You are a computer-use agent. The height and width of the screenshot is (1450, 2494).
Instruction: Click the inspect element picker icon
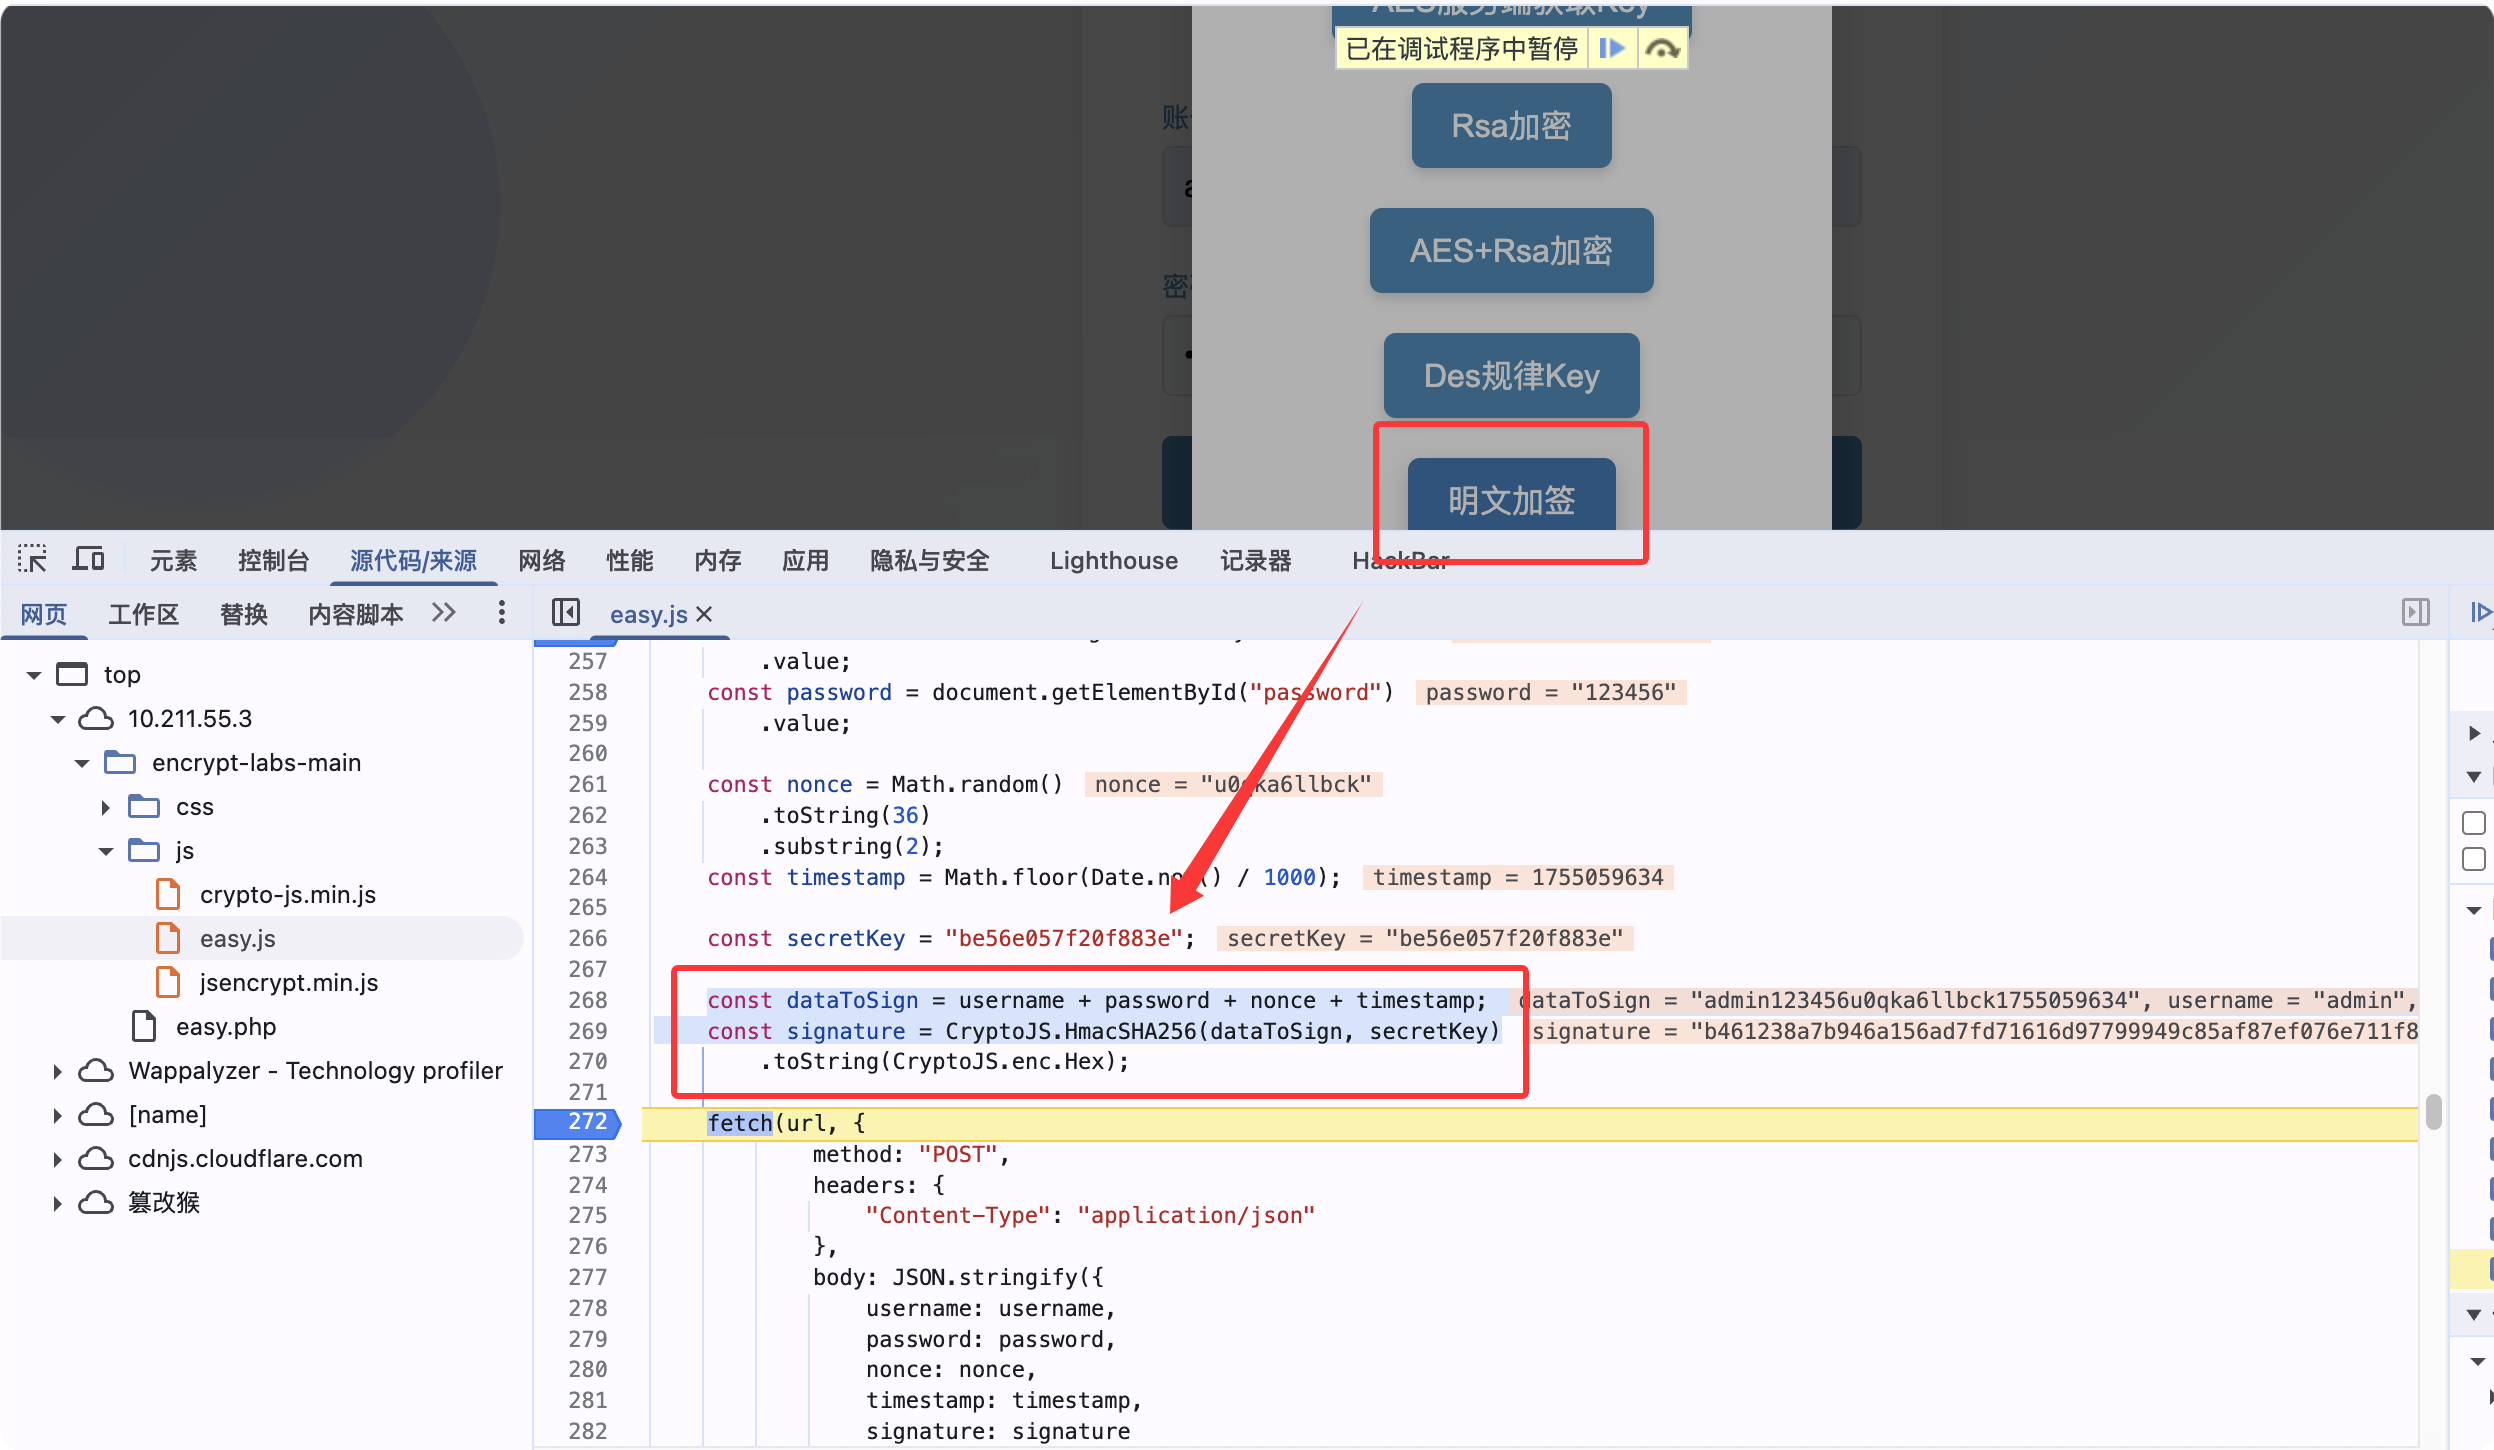tap(32, 559)
